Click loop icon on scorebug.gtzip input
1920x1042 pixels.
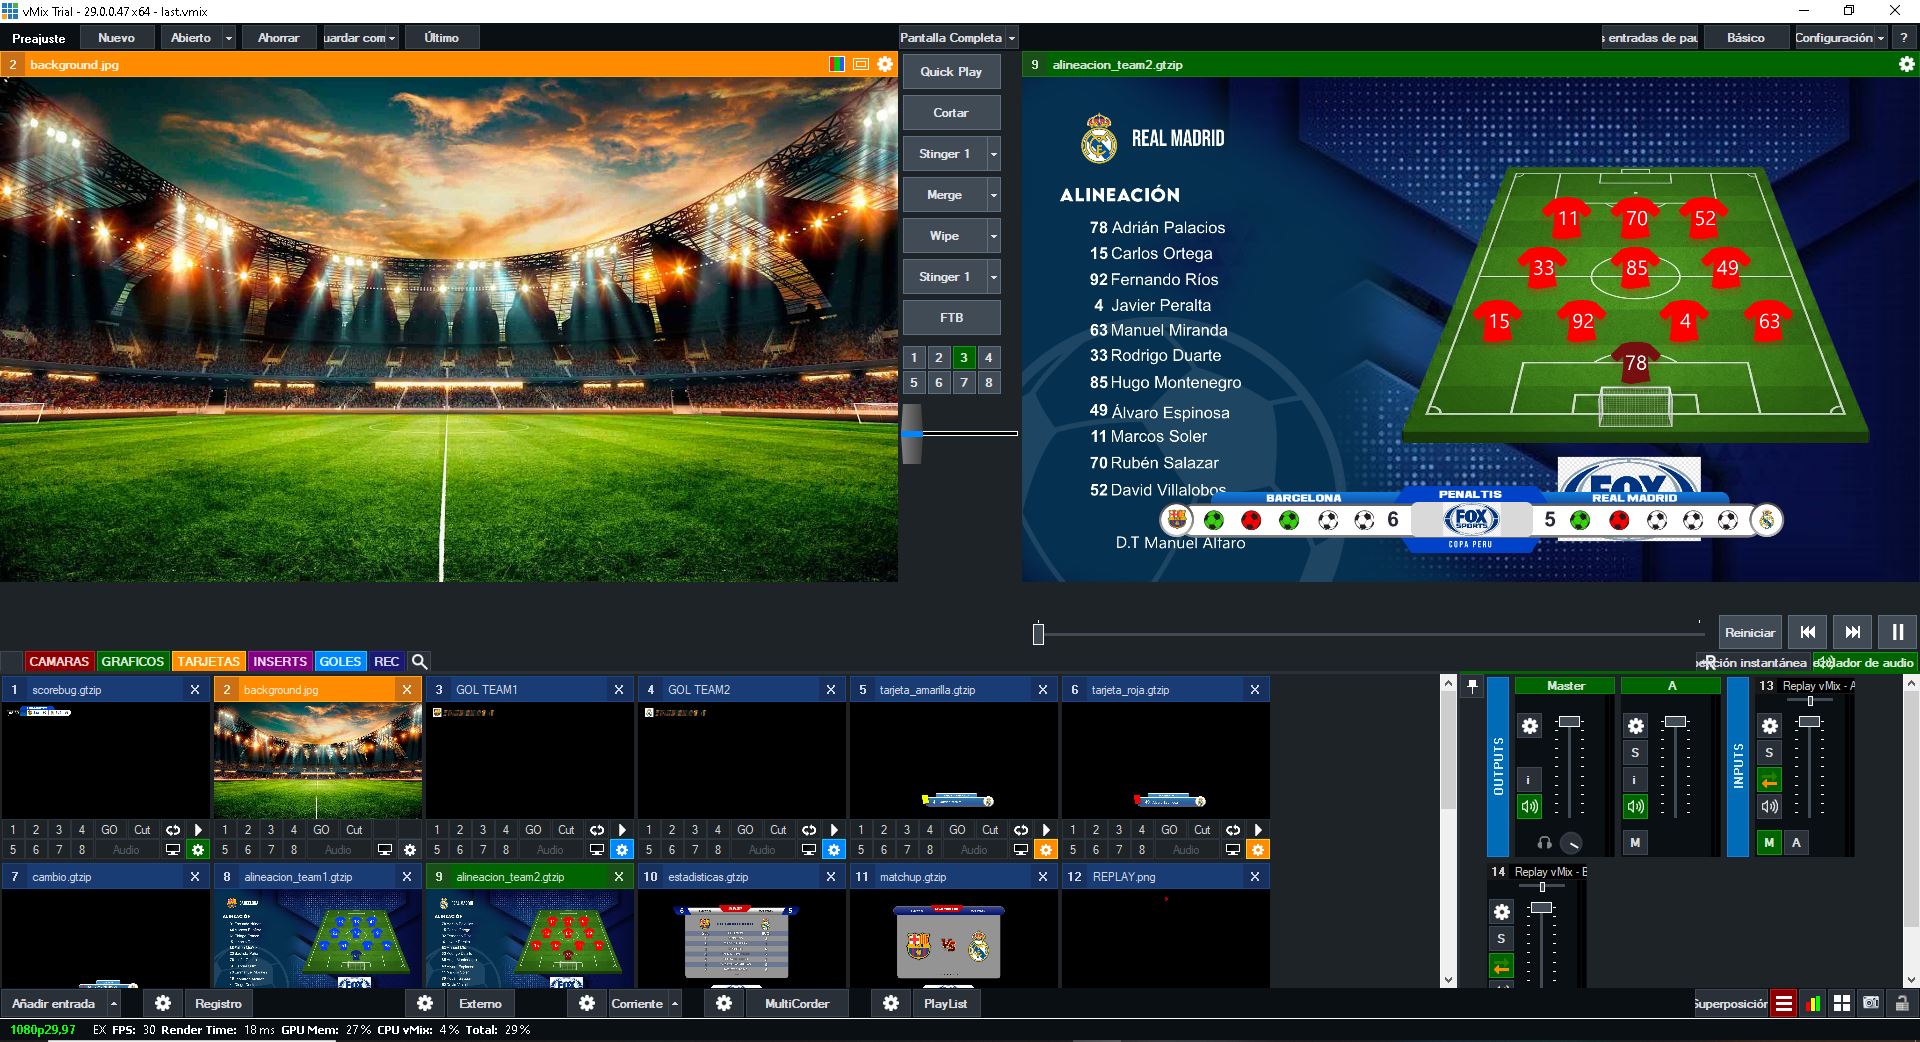coord(173,830)
